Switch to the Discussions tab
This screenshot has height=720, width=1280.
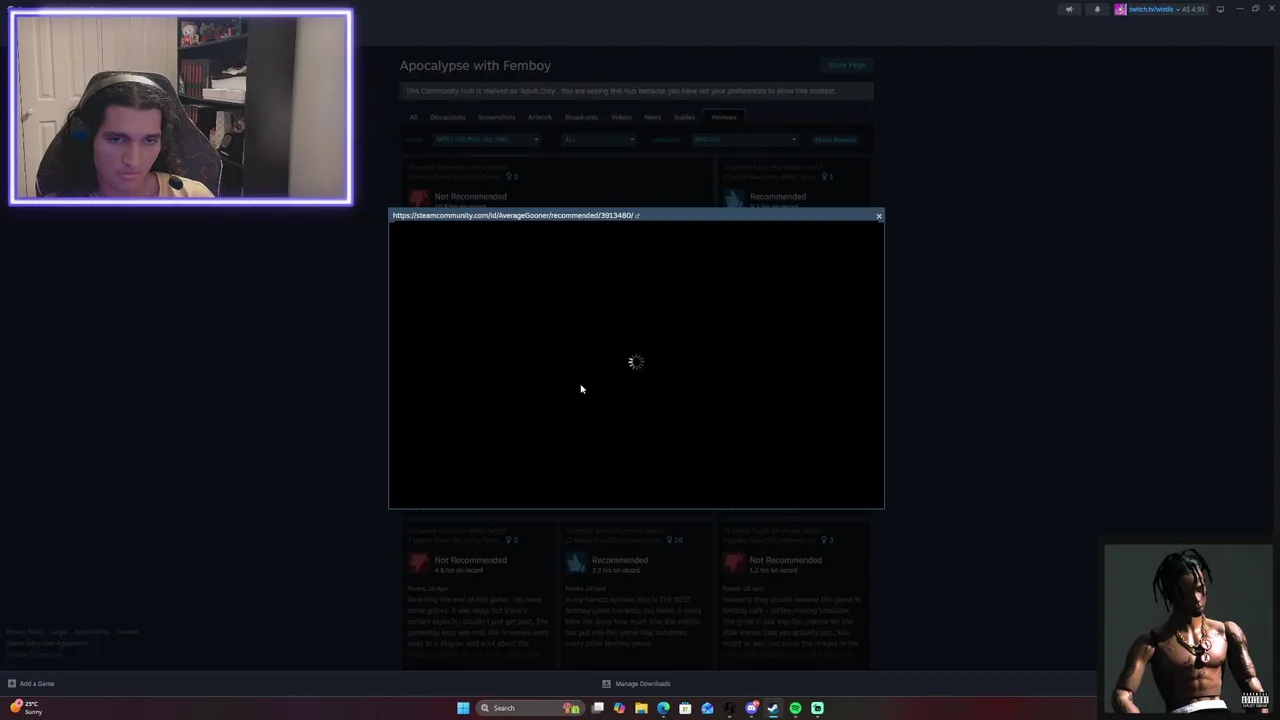click(448, 117)
